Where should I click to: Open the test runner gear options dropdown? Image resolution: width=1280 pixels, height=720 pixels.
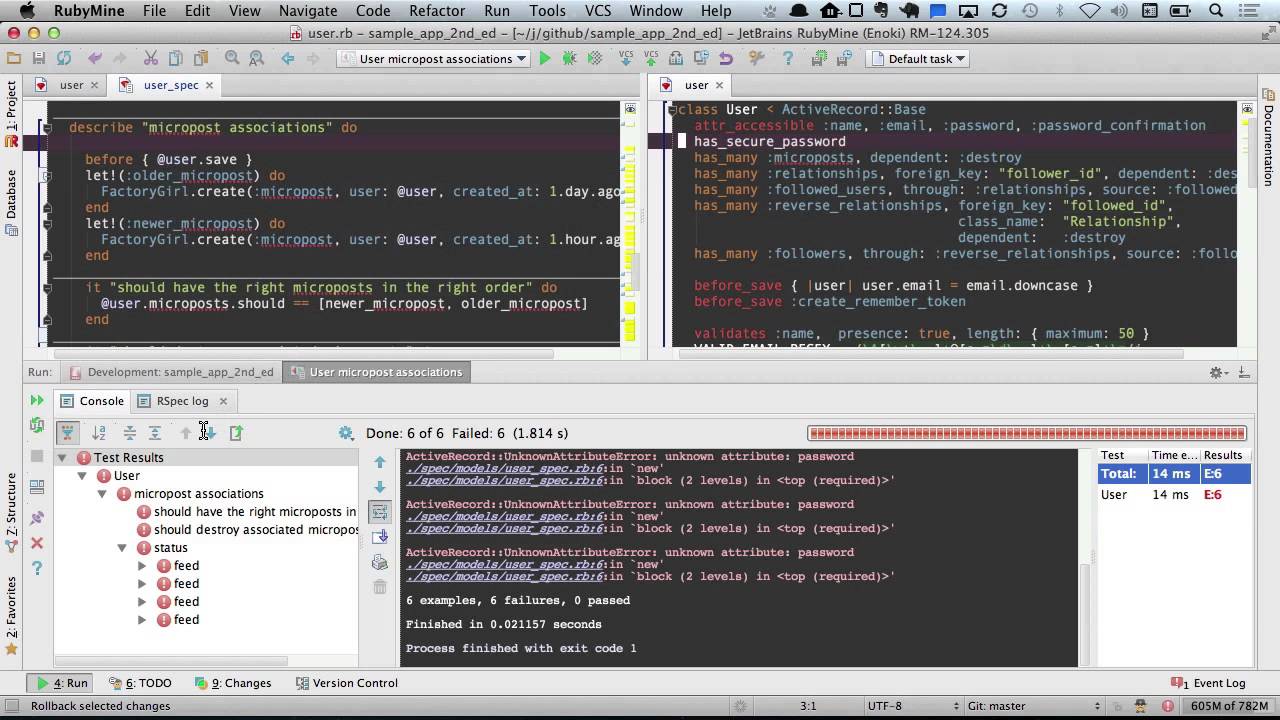[x=346, y=433]
